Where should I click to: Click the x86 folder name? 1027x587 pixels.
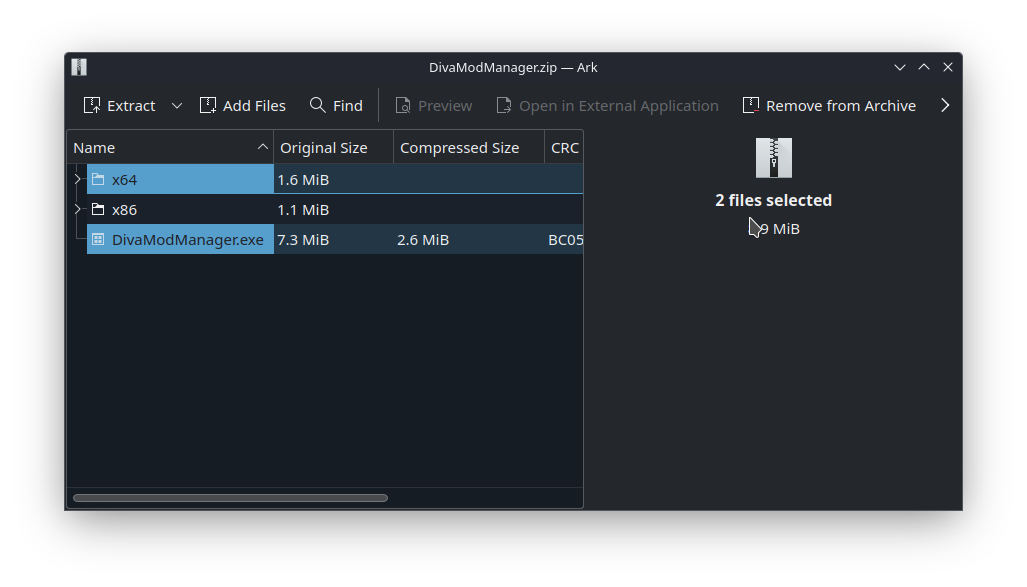[125, 210]
